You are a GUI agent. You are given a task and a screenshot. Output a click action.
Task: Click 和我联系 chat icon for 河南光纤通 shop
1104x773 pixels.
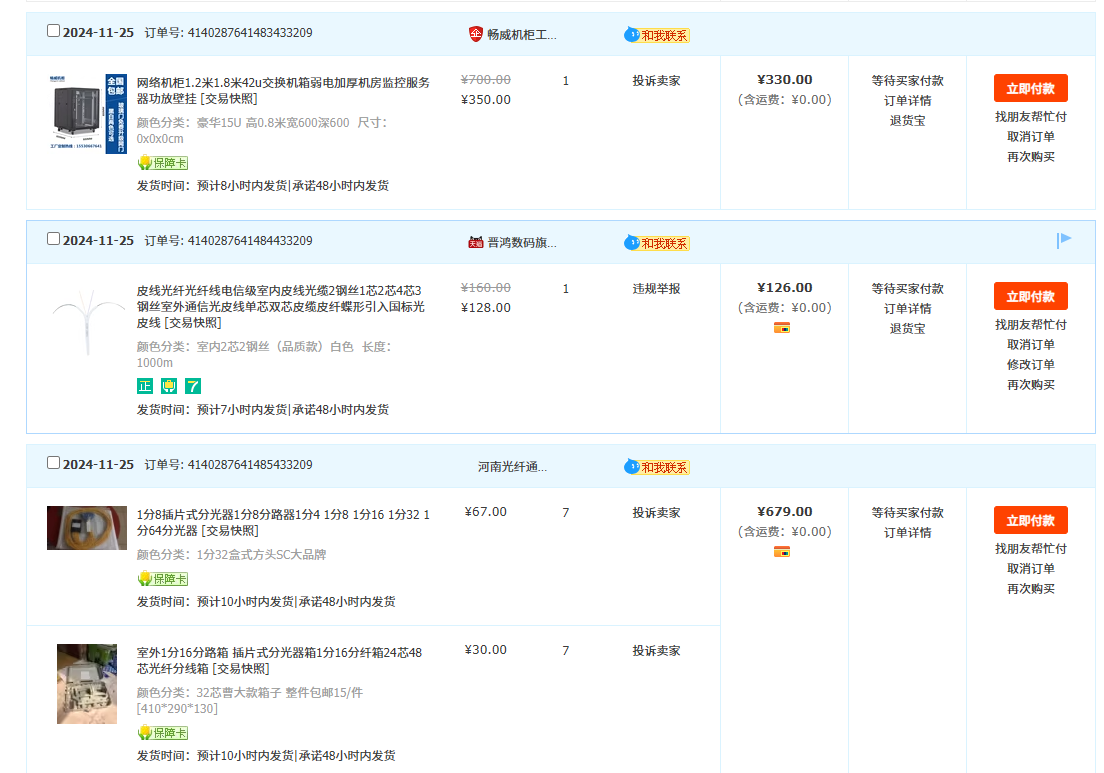click(x=657, y=467)
